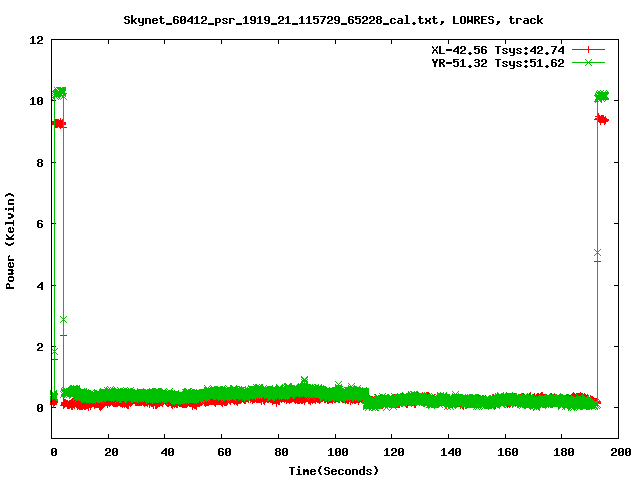Screen dimensions: 640x480
Task: Click the green marker near 3 Kelvin at left
Action: click(x=63, y=320)
